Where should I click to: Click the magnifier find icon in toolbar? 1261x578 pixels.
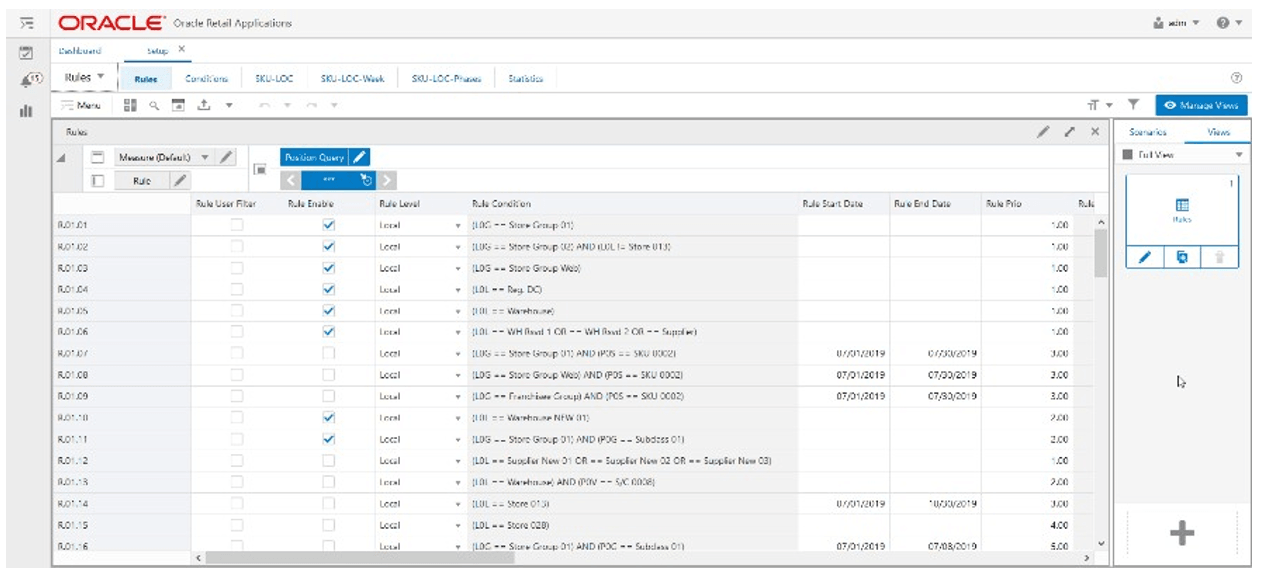coord(154,104)
